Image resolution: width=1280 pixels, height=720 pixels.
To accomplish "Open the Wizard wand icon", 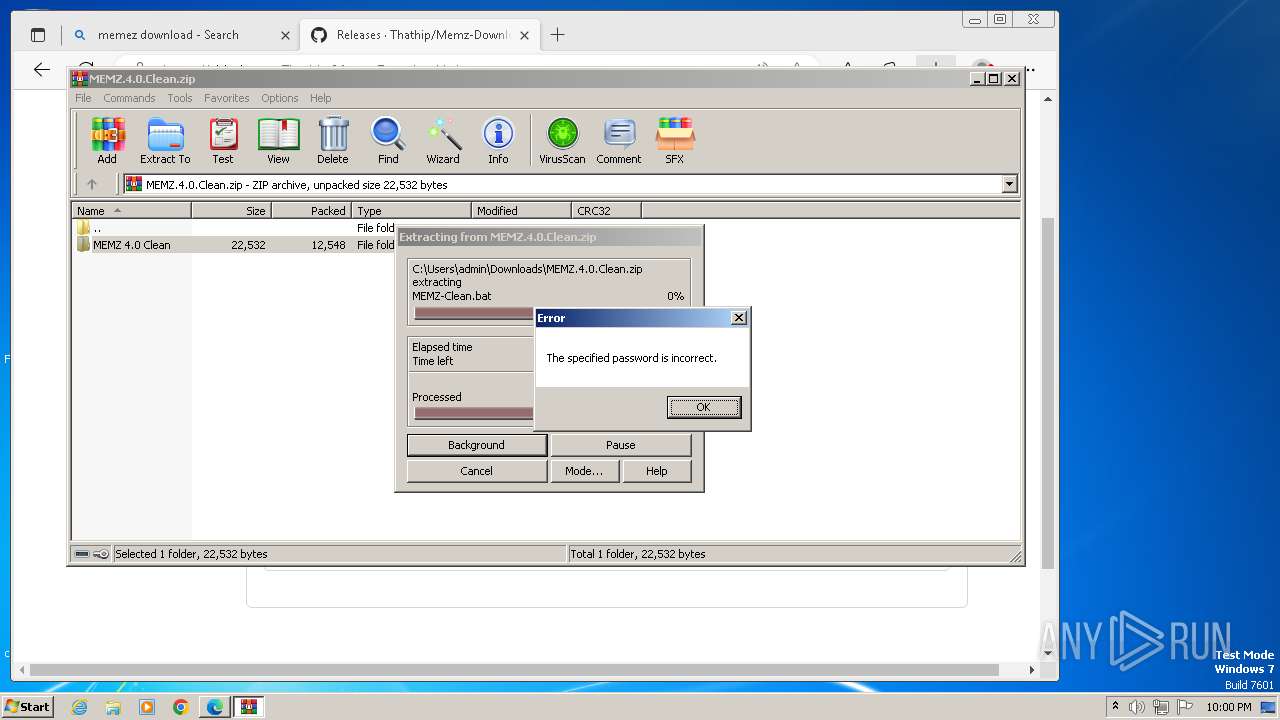I will pyautogui.click(x=443, y=140).
